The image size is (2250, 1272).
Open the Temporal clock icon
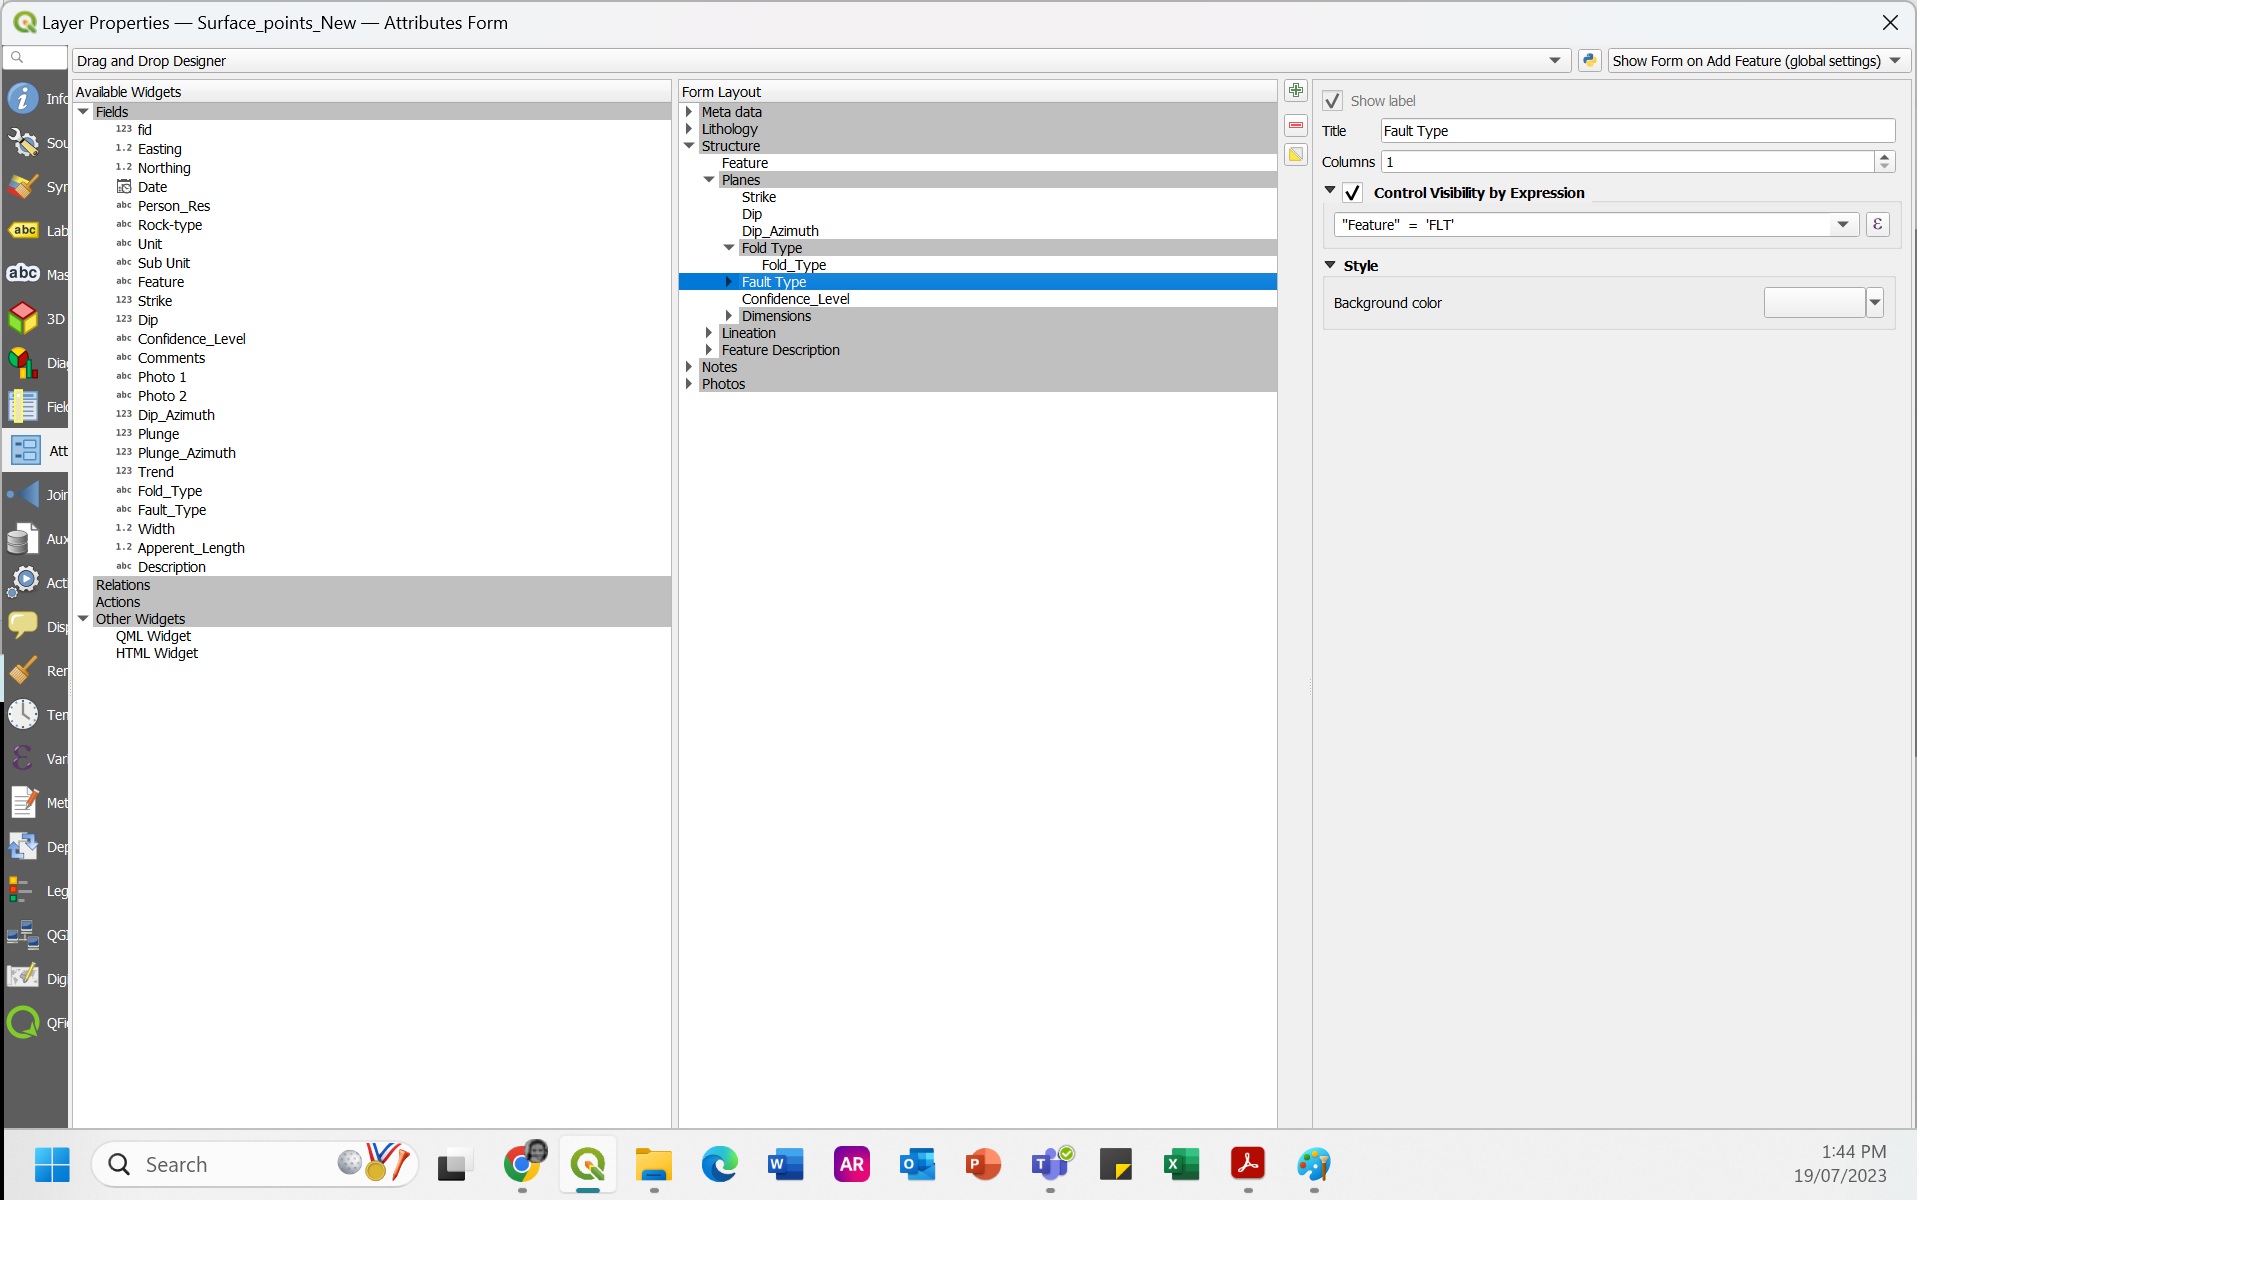point(23,714)
